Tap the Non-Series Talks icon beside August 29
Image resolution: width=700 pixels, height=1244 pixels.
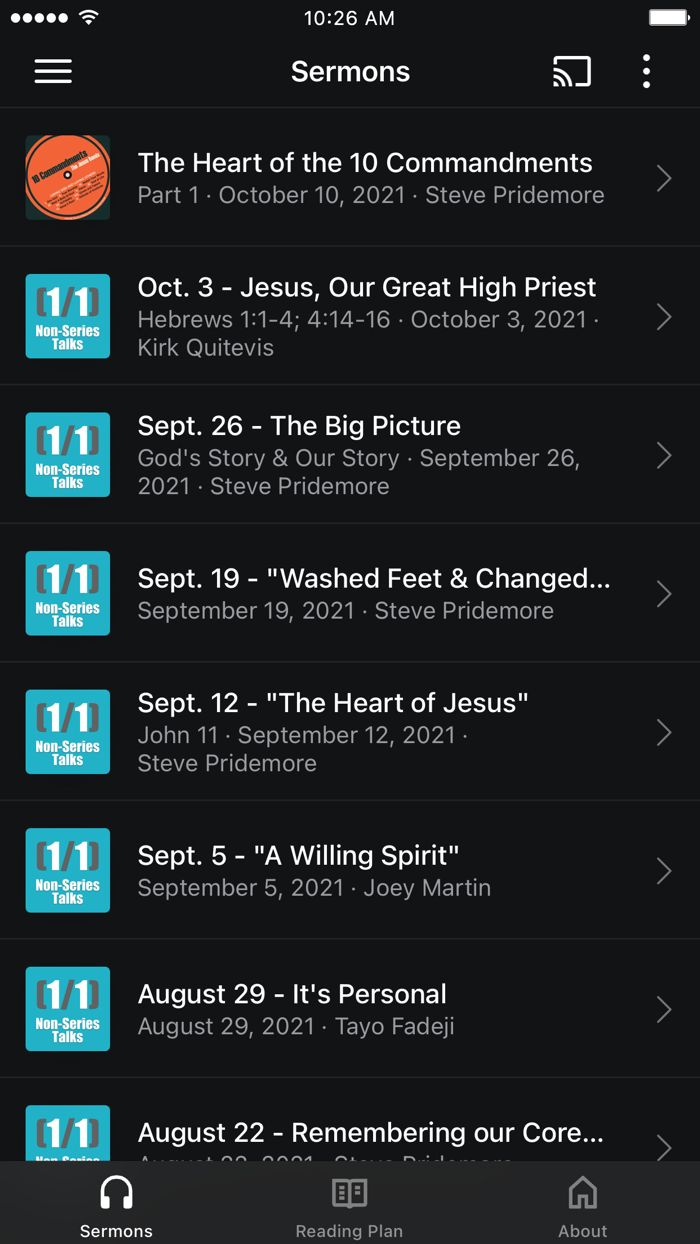tap(68, 1009)
